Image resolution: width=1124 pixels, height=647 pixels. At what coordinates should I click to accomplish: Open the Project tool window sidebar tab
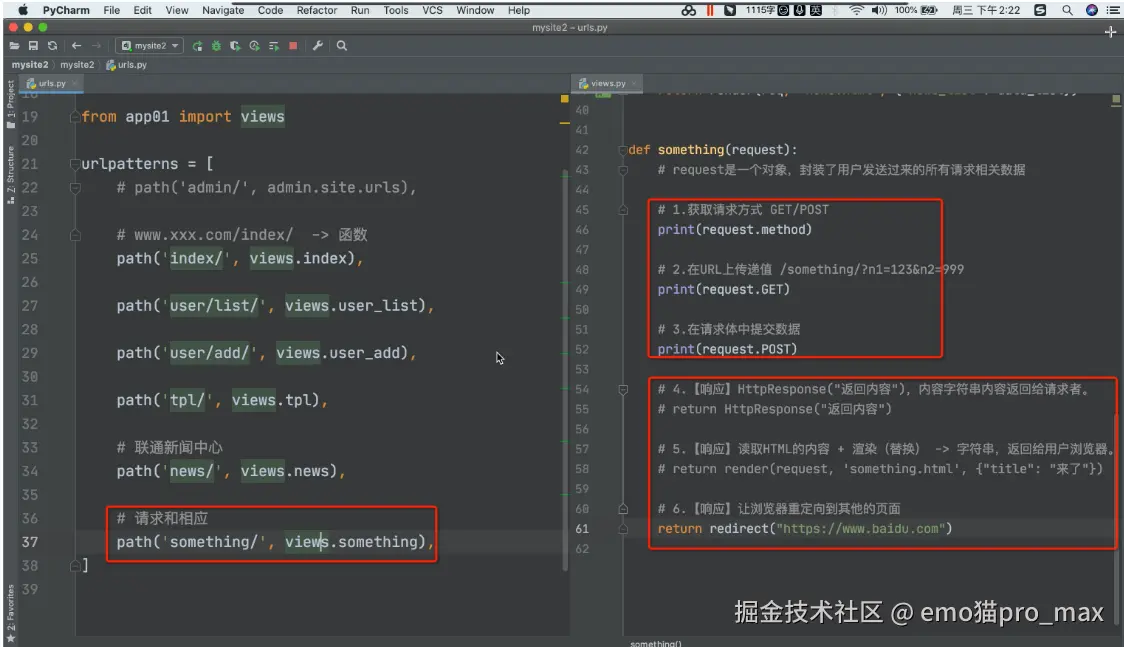pyautogui.click(x=10, y=105)
